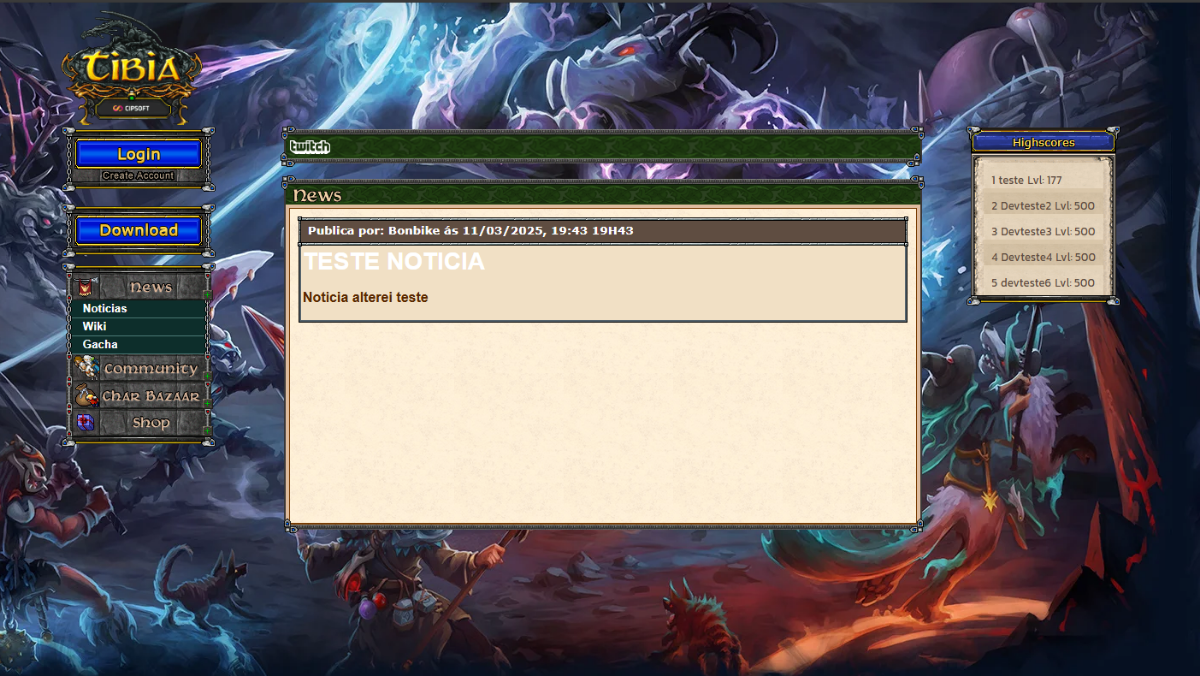Viewport: 1200px width, 676px height.
Task: Click the Char Bazaar loot bag icon
Action: tap(86, 396)
